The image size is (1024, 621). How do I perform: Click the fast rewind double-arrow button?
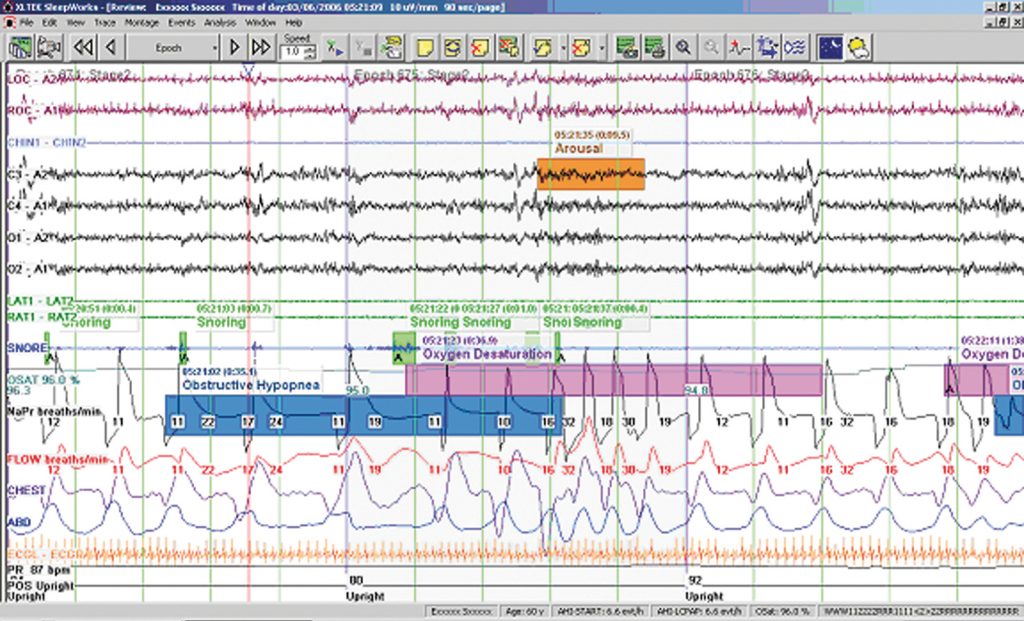pos(84,46)
